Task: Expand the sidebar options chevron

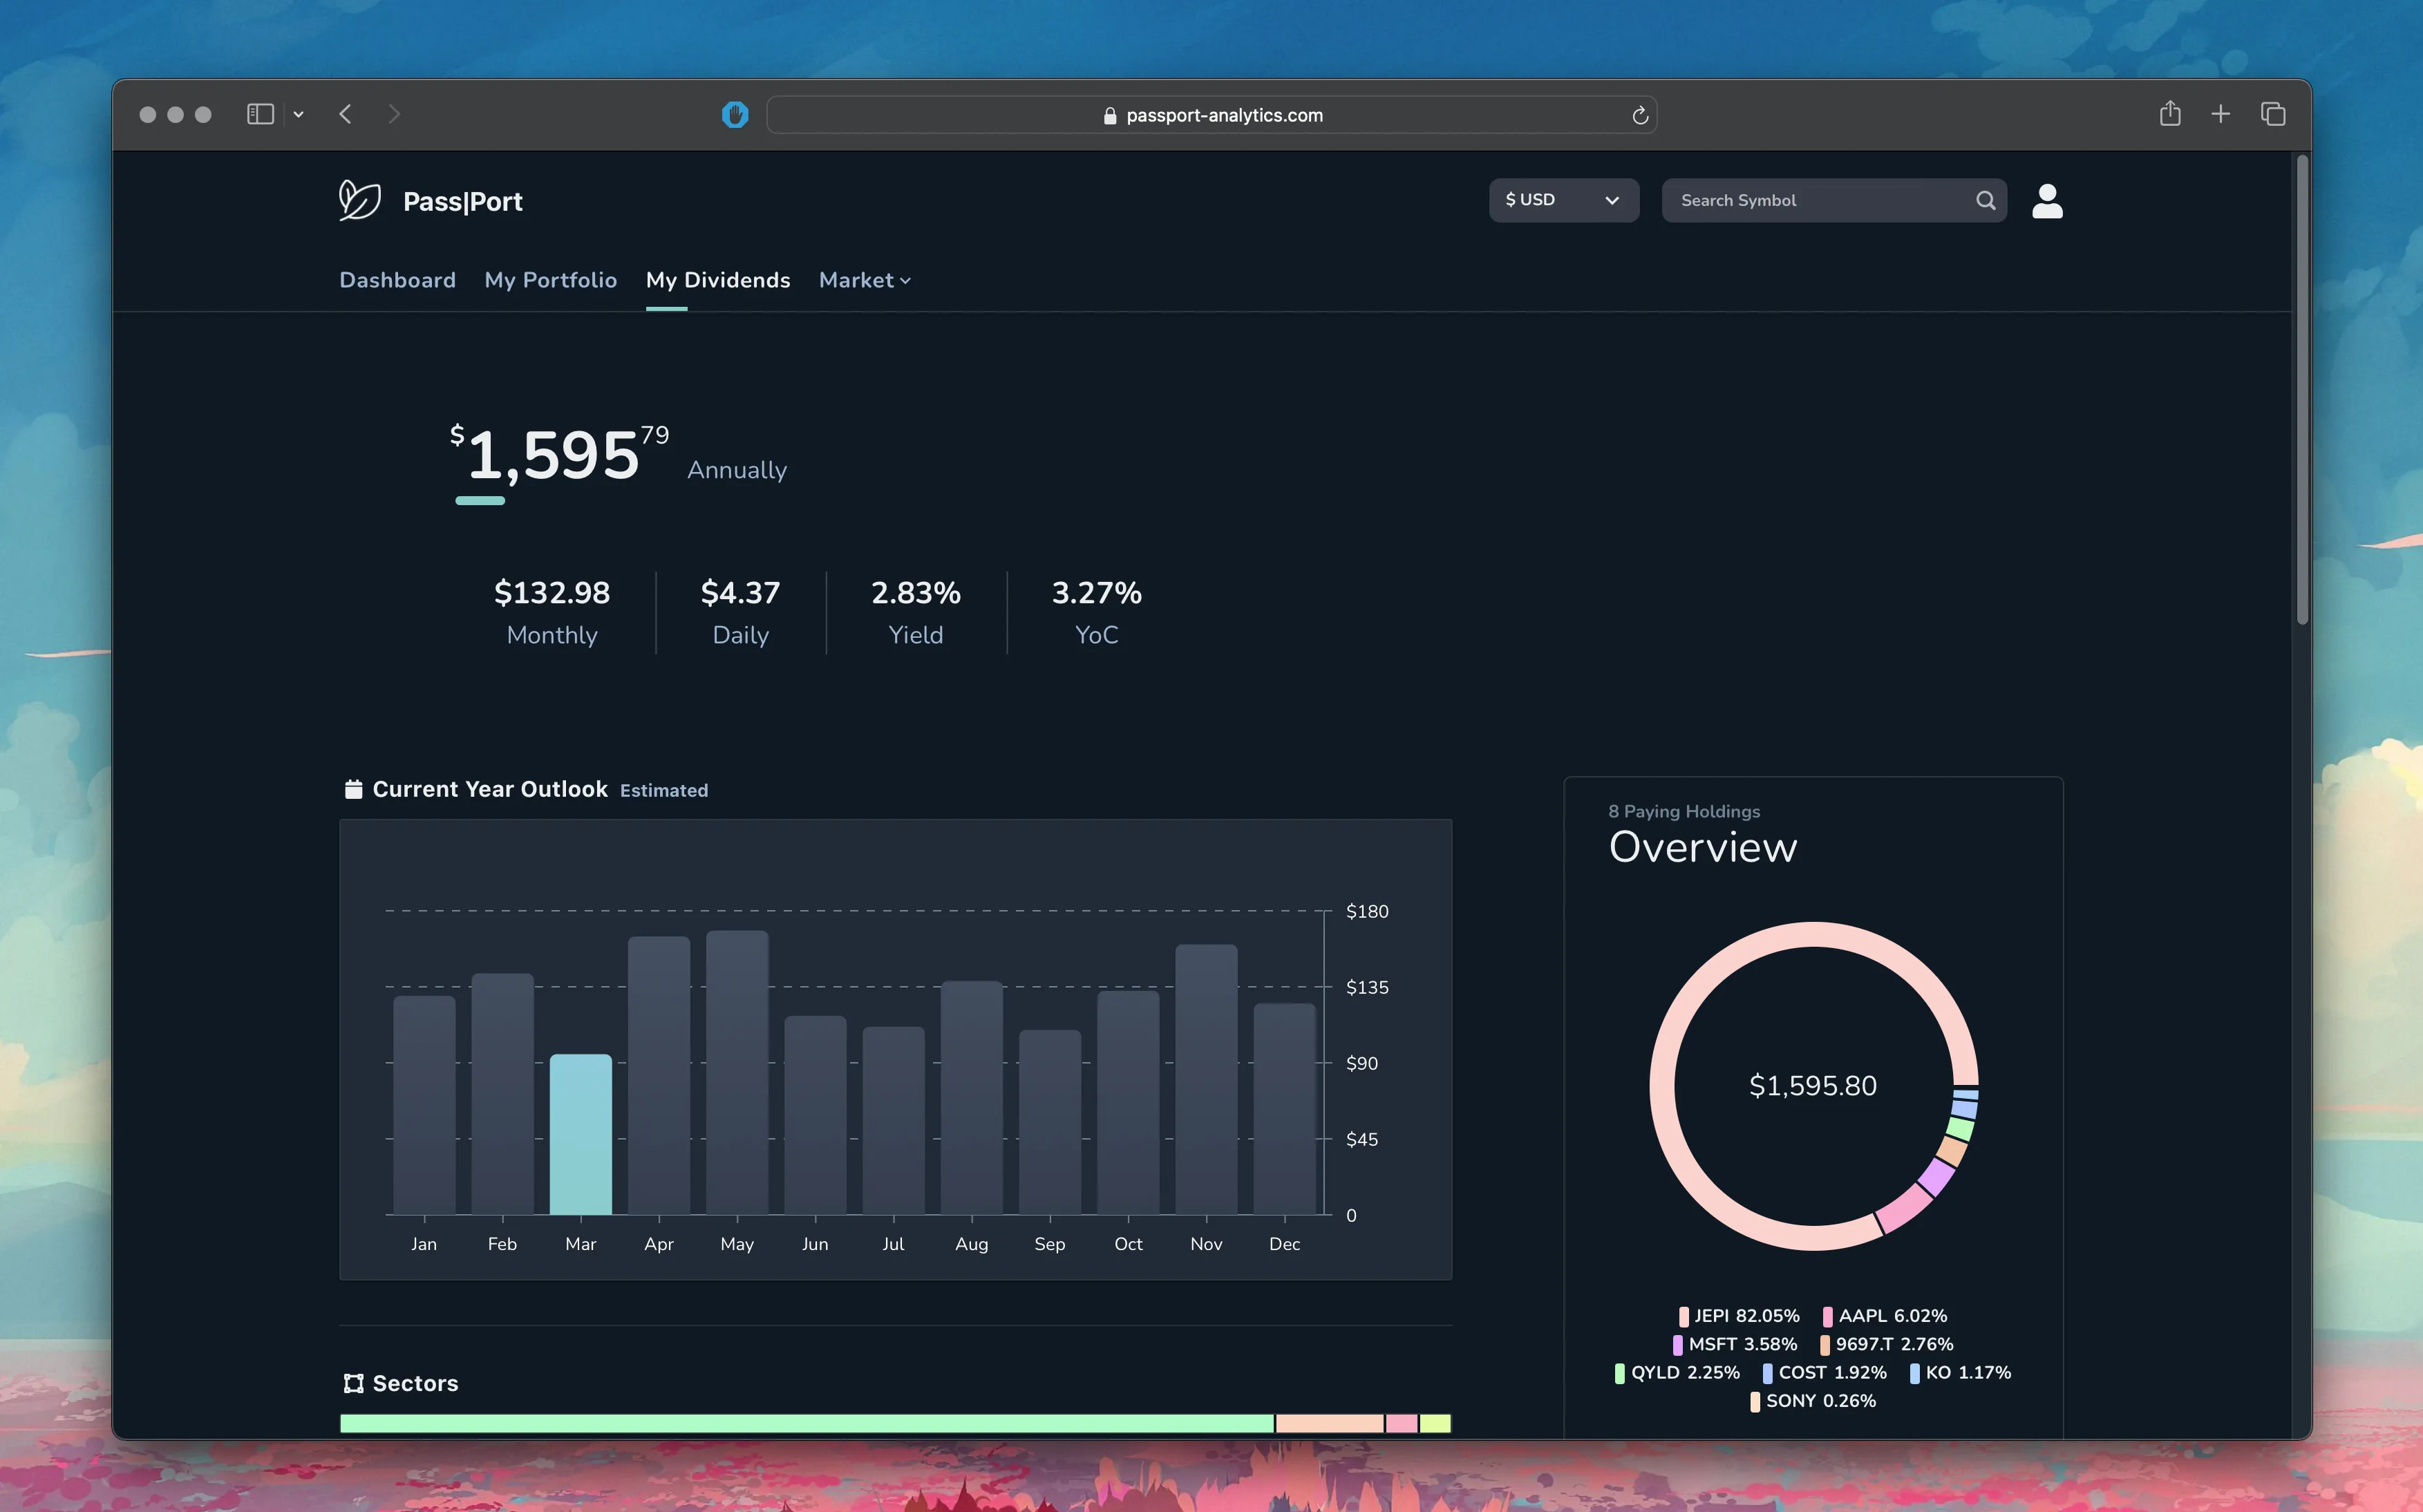Action: [298, 114]
